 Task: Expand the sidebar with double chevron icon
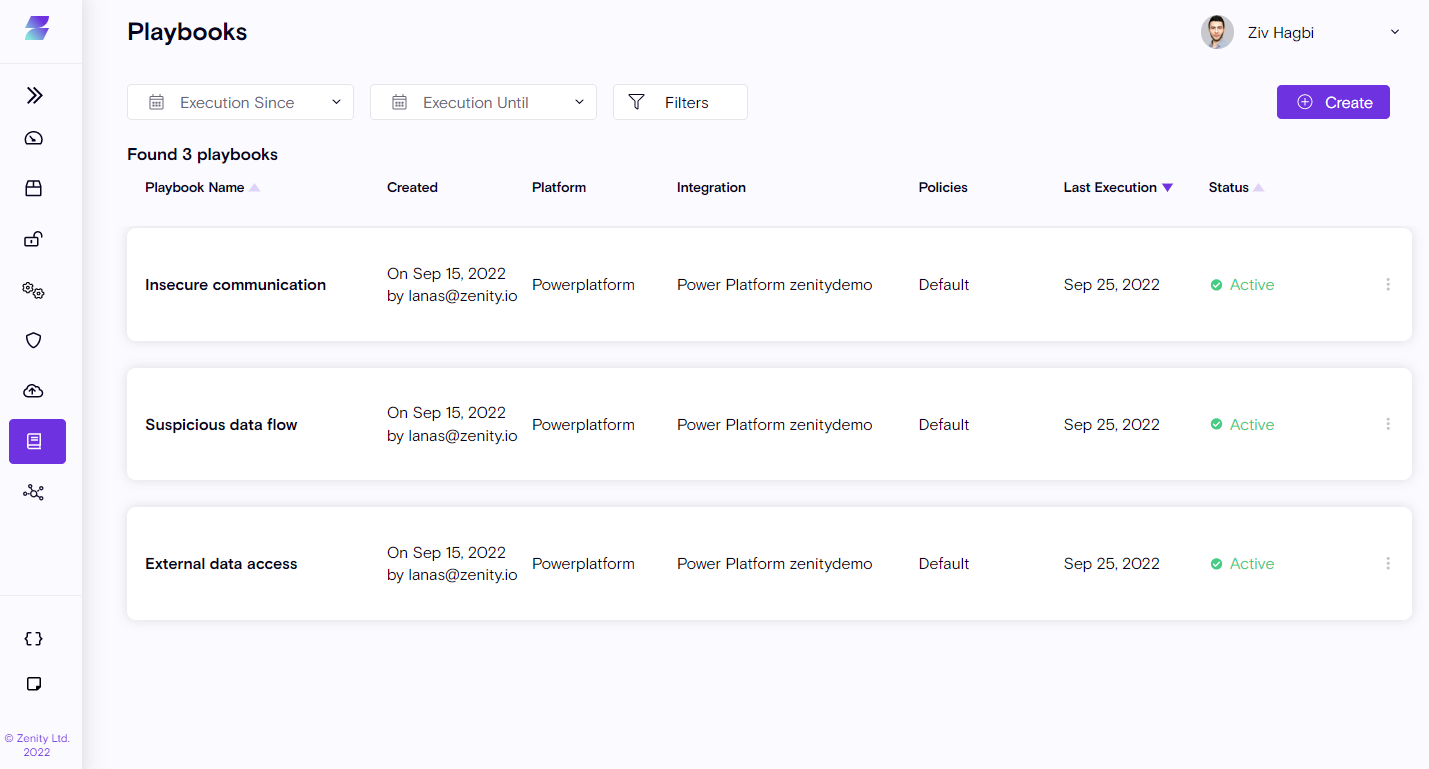(x=35, y=95)
